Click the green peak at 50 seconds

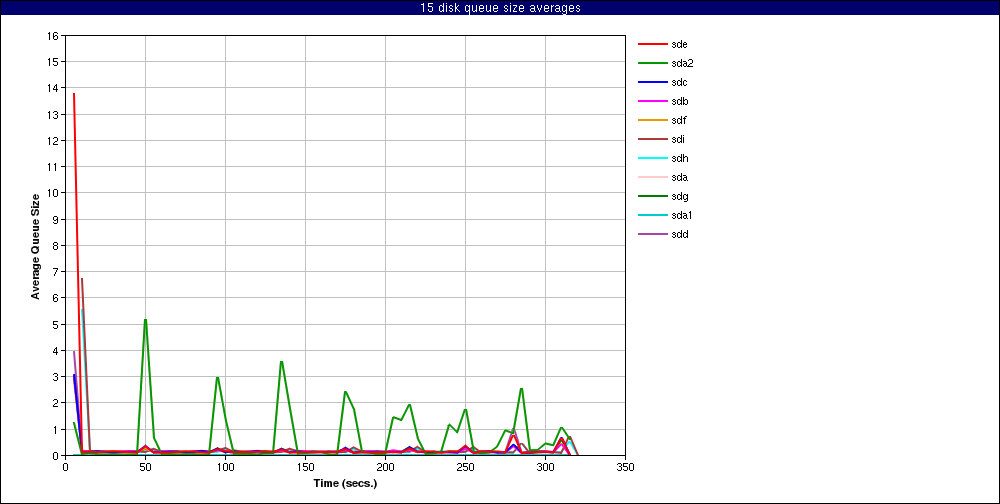click(x=145, y=320)
